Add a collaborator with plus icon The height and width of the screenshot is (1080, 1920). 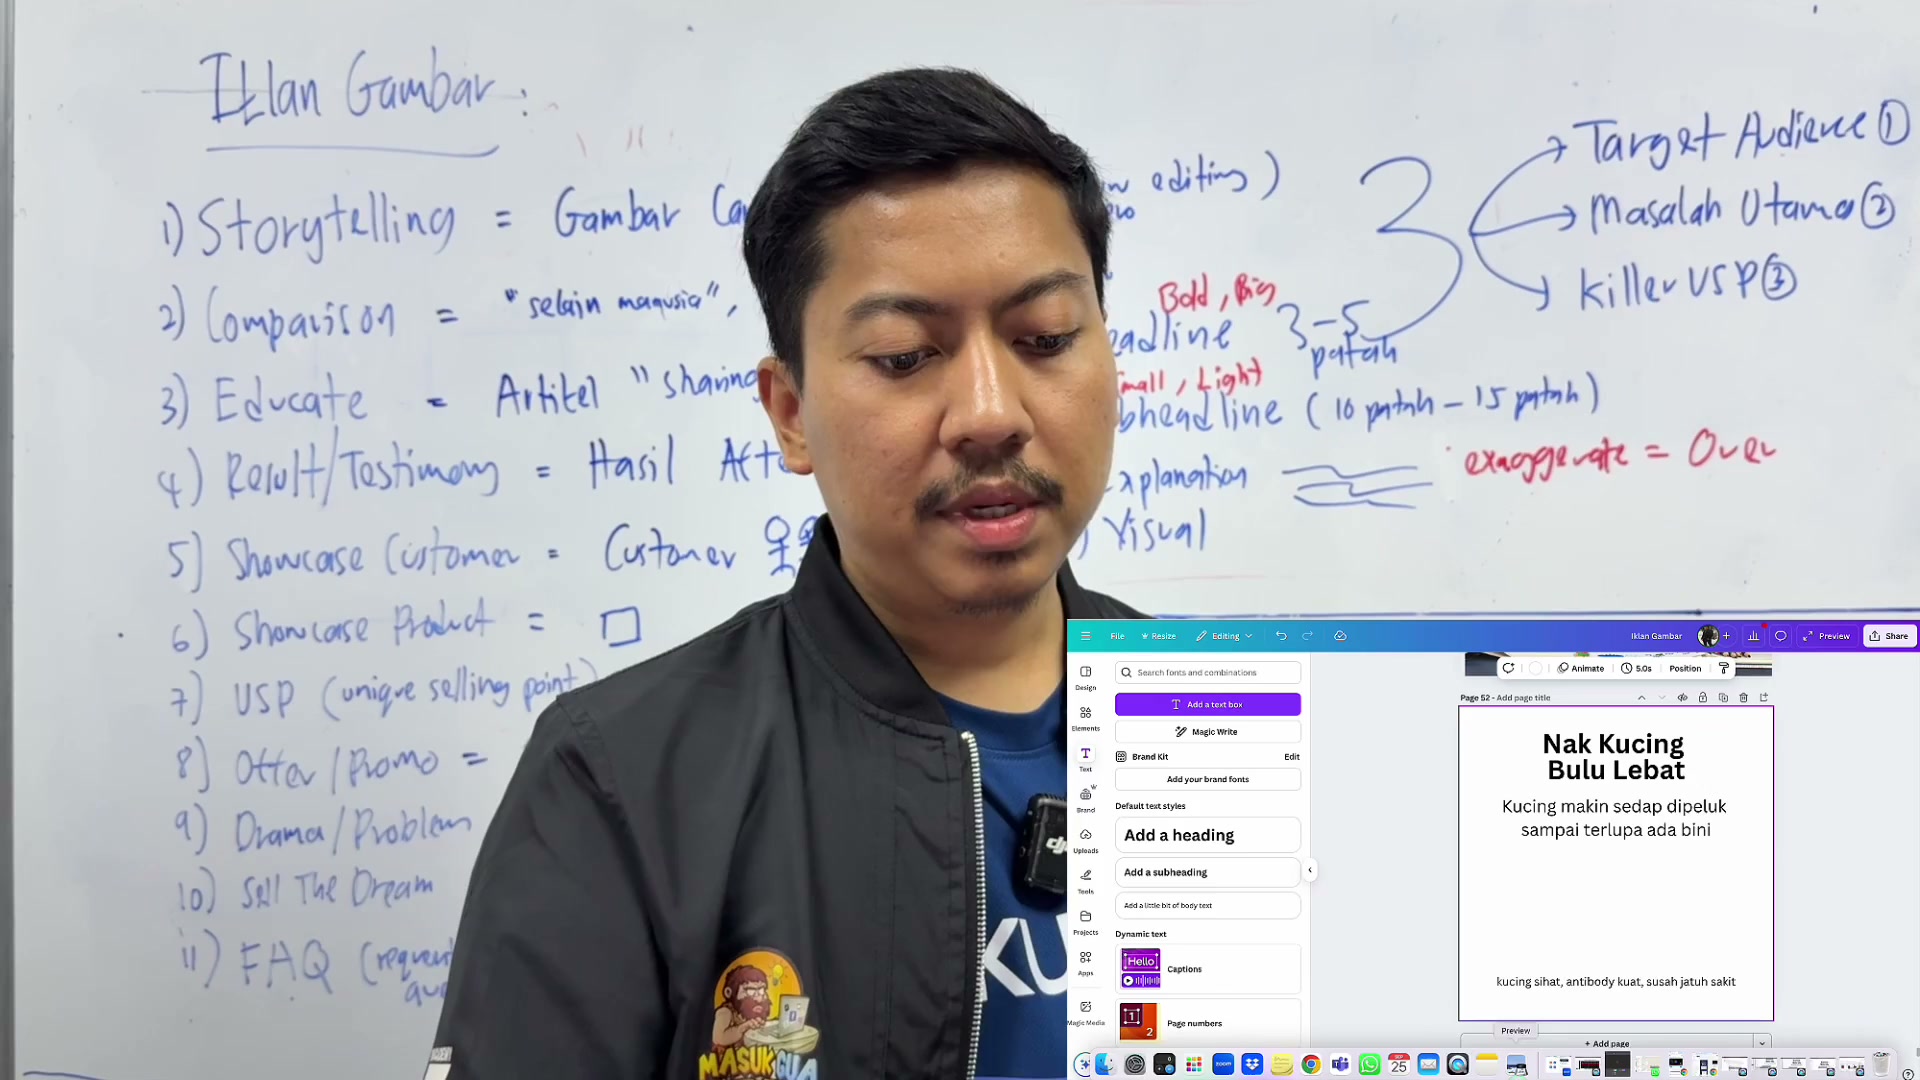pyautogui.click(x=1726, y=636)
